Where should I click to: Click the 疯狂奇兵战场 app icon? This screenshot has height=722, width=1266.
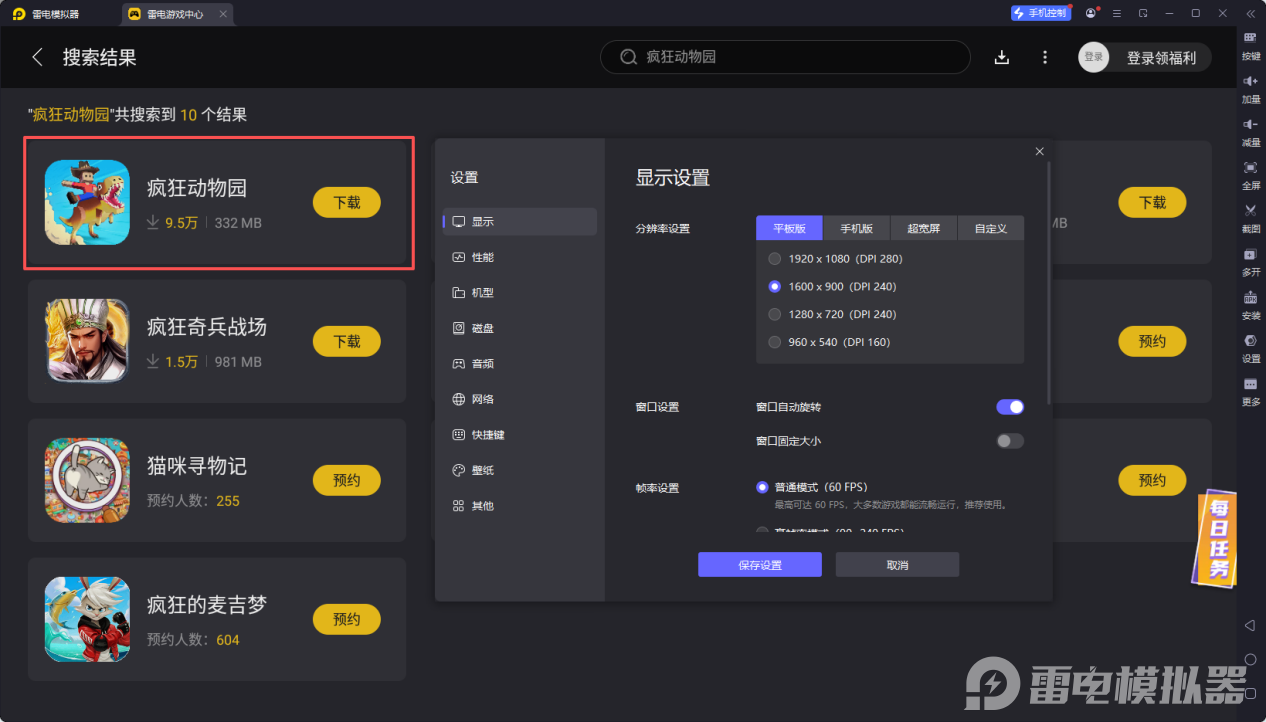coord(87,341)
